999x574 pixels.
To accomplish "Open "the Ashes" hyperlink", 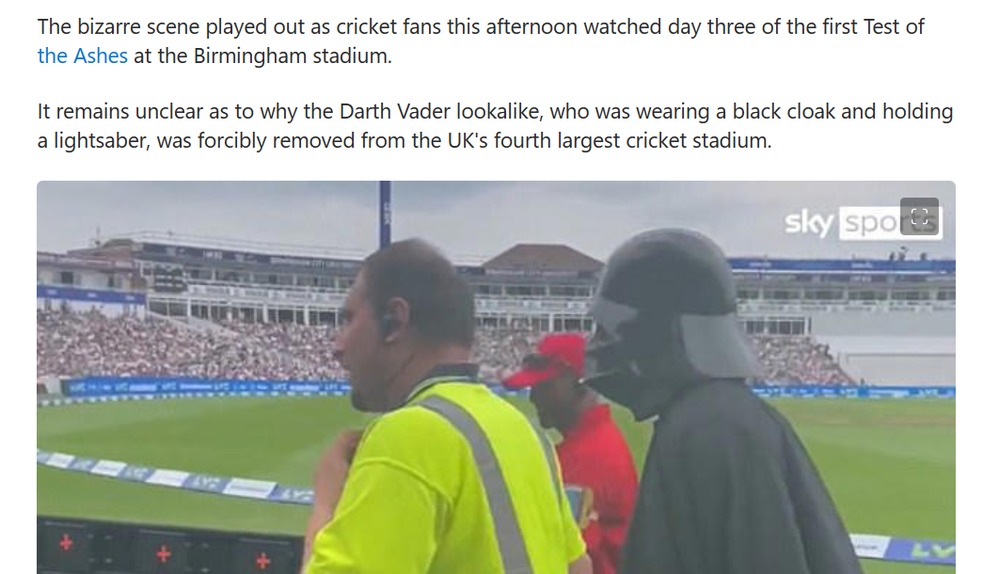I will click(82, 56).
